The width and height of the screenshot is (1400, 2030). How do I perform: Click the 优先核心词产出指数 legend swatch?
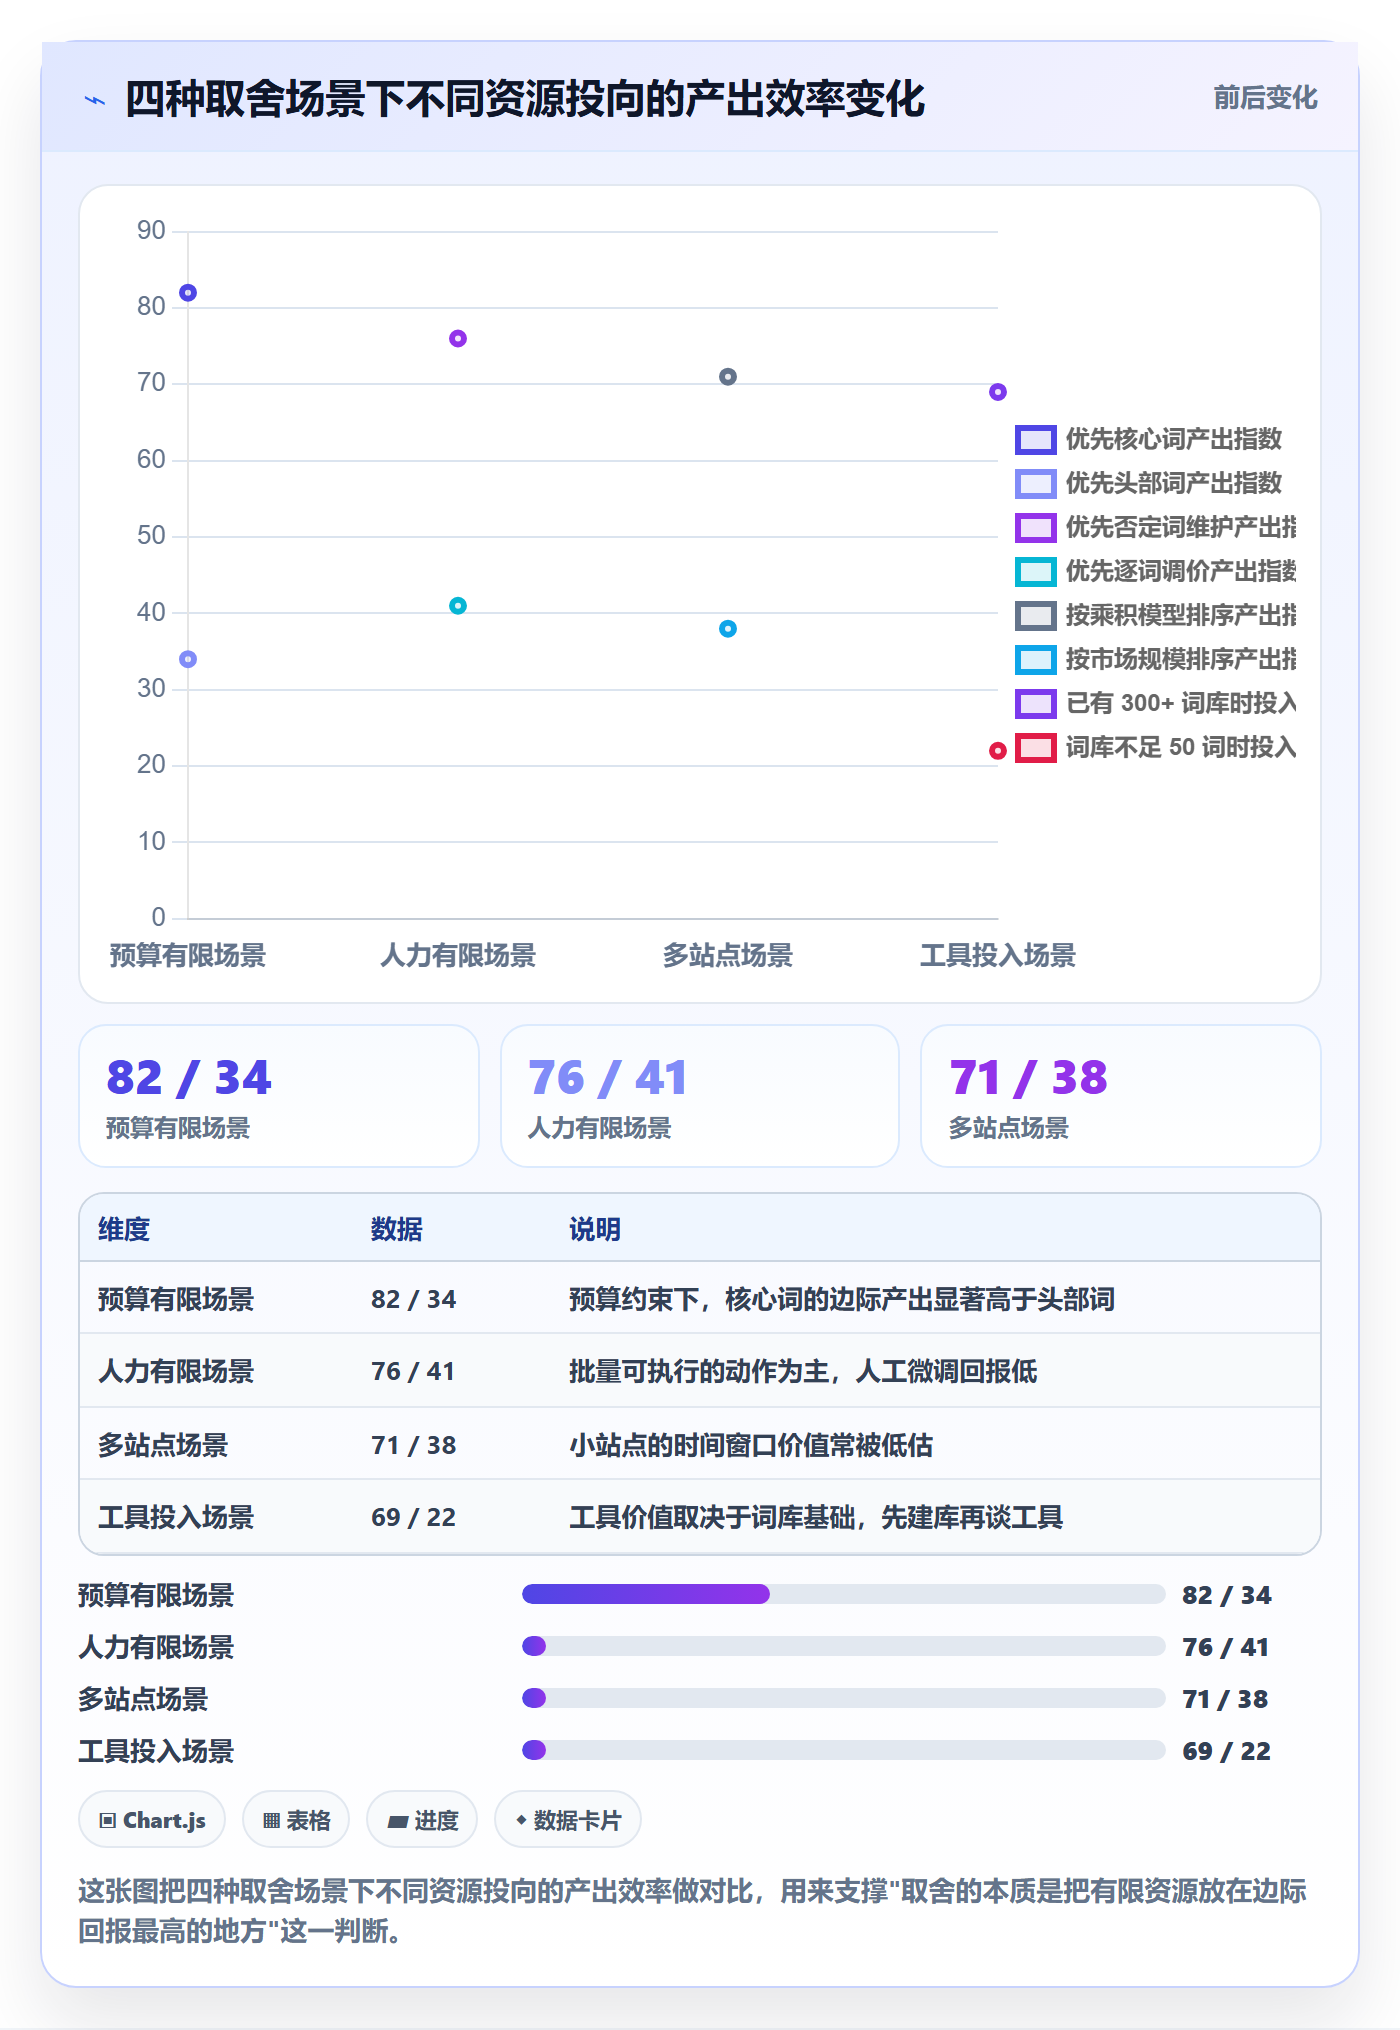click(1035, 440)
